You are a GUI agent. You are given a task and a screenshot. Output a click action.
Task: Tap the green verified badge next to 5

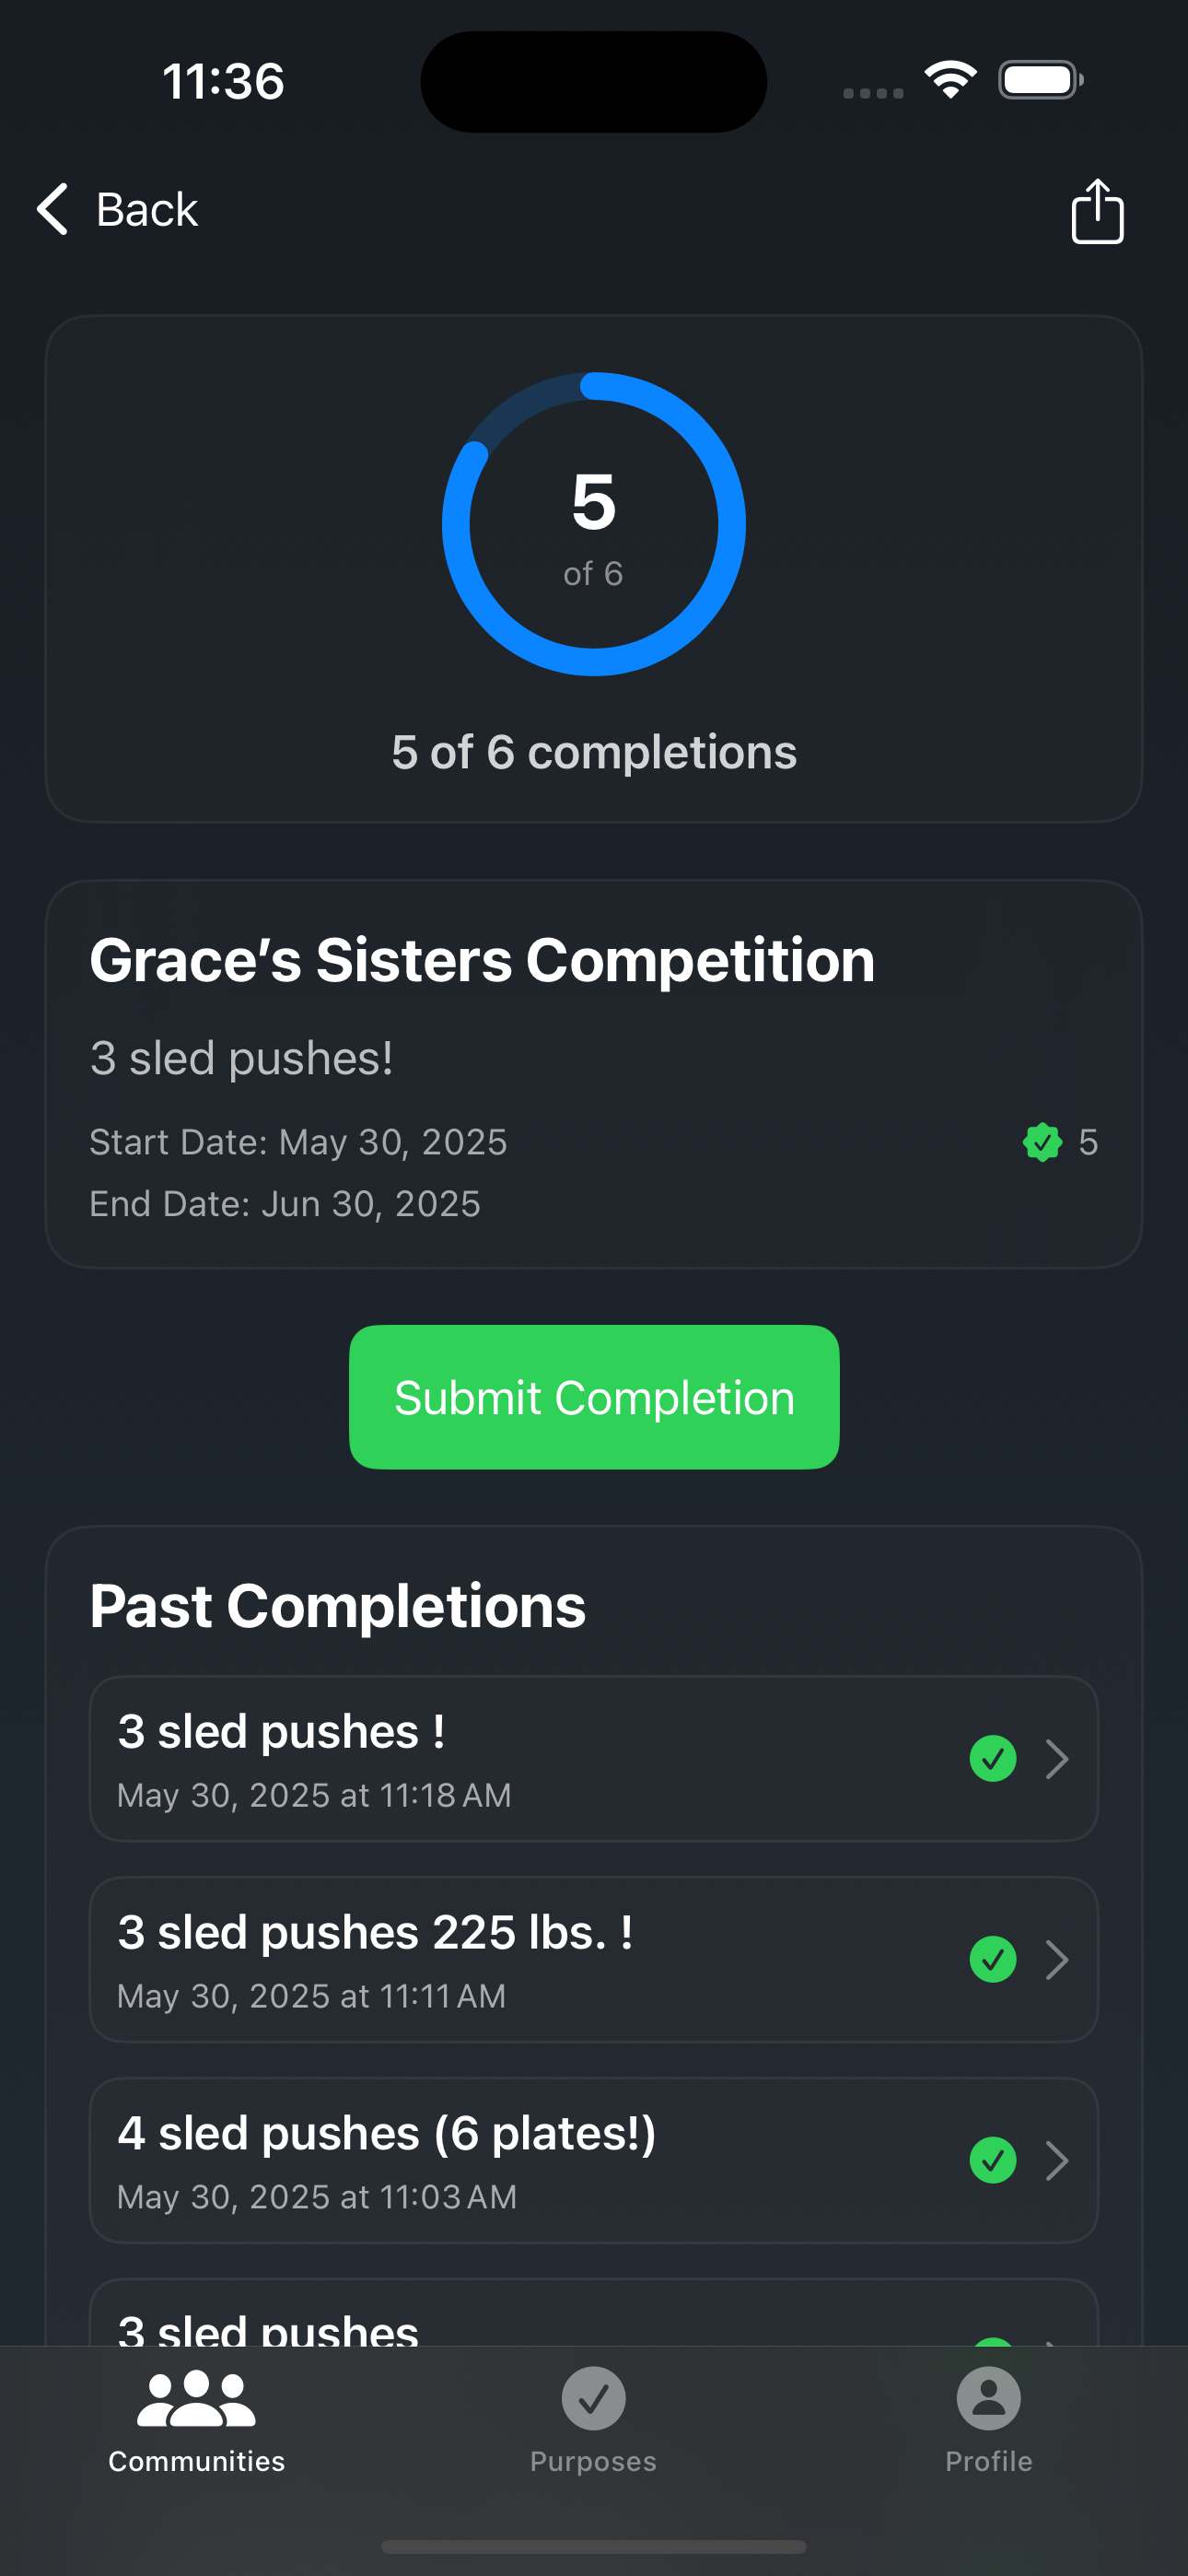pos(1042,1142)
